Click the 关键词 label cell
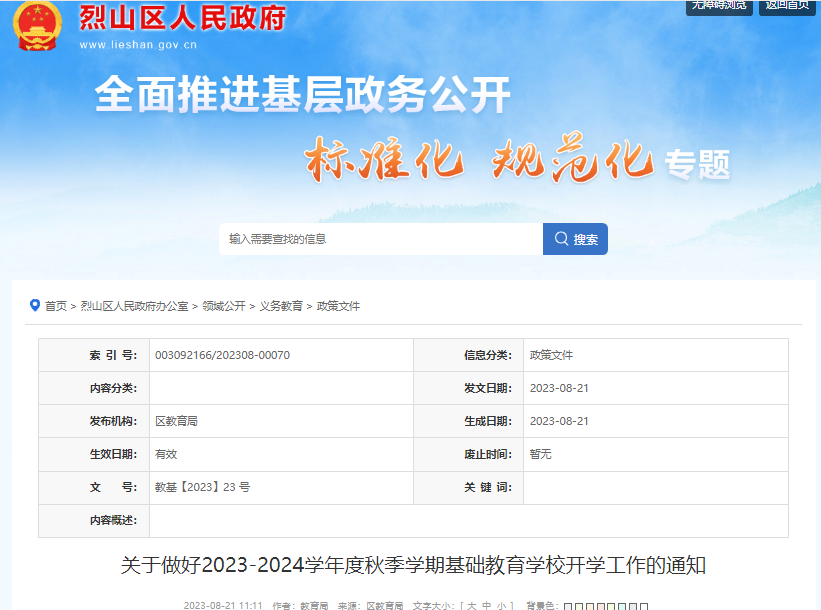Image resolution: width=821 pixels, height=610 pixels. 469,487
